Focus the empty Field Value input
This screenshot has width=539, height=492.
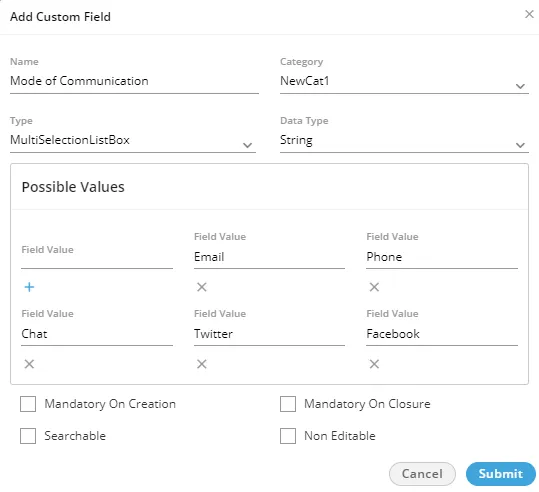coord(97,256)
